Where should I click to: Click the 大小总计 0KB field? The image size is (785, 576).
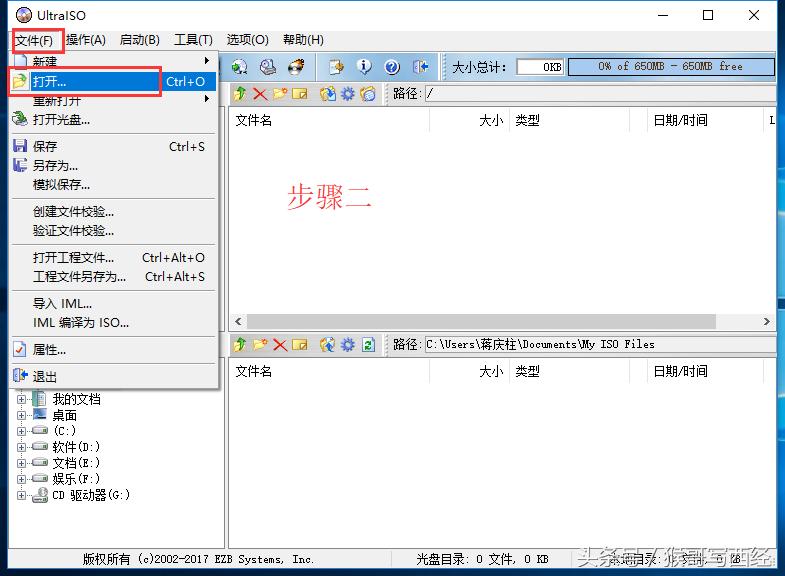pos(540,67)
